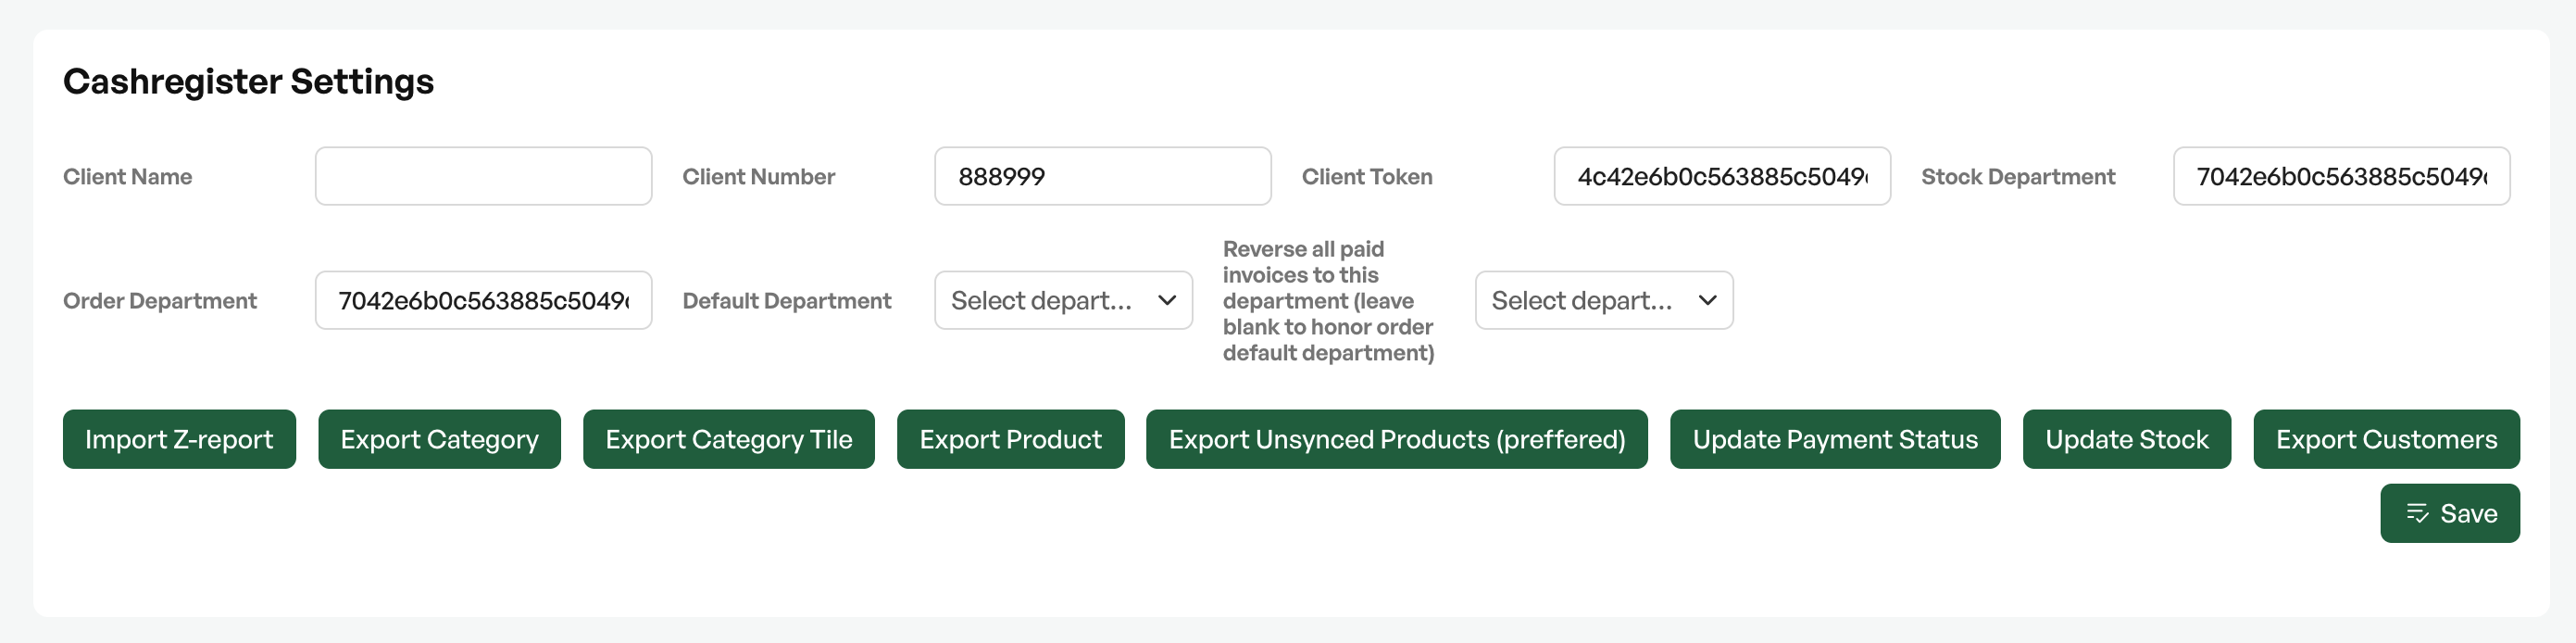
Task: Click Update Payment Status button
Action: click(1835, 439)
